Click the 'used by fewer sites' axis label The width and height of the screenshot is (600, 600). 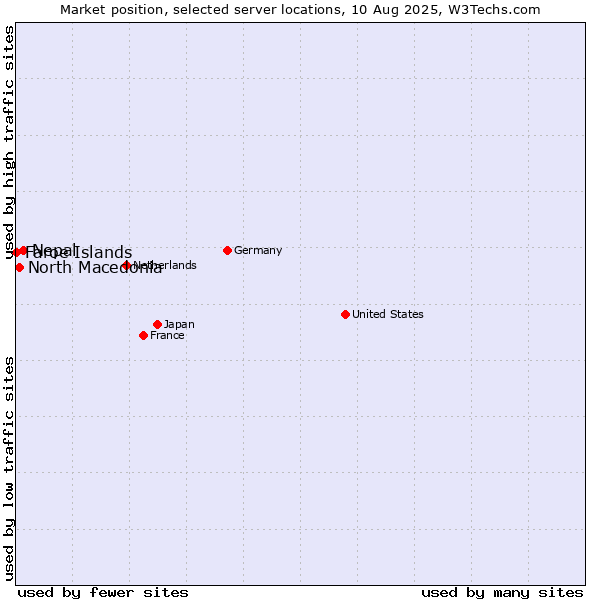[x=103, y=593]
